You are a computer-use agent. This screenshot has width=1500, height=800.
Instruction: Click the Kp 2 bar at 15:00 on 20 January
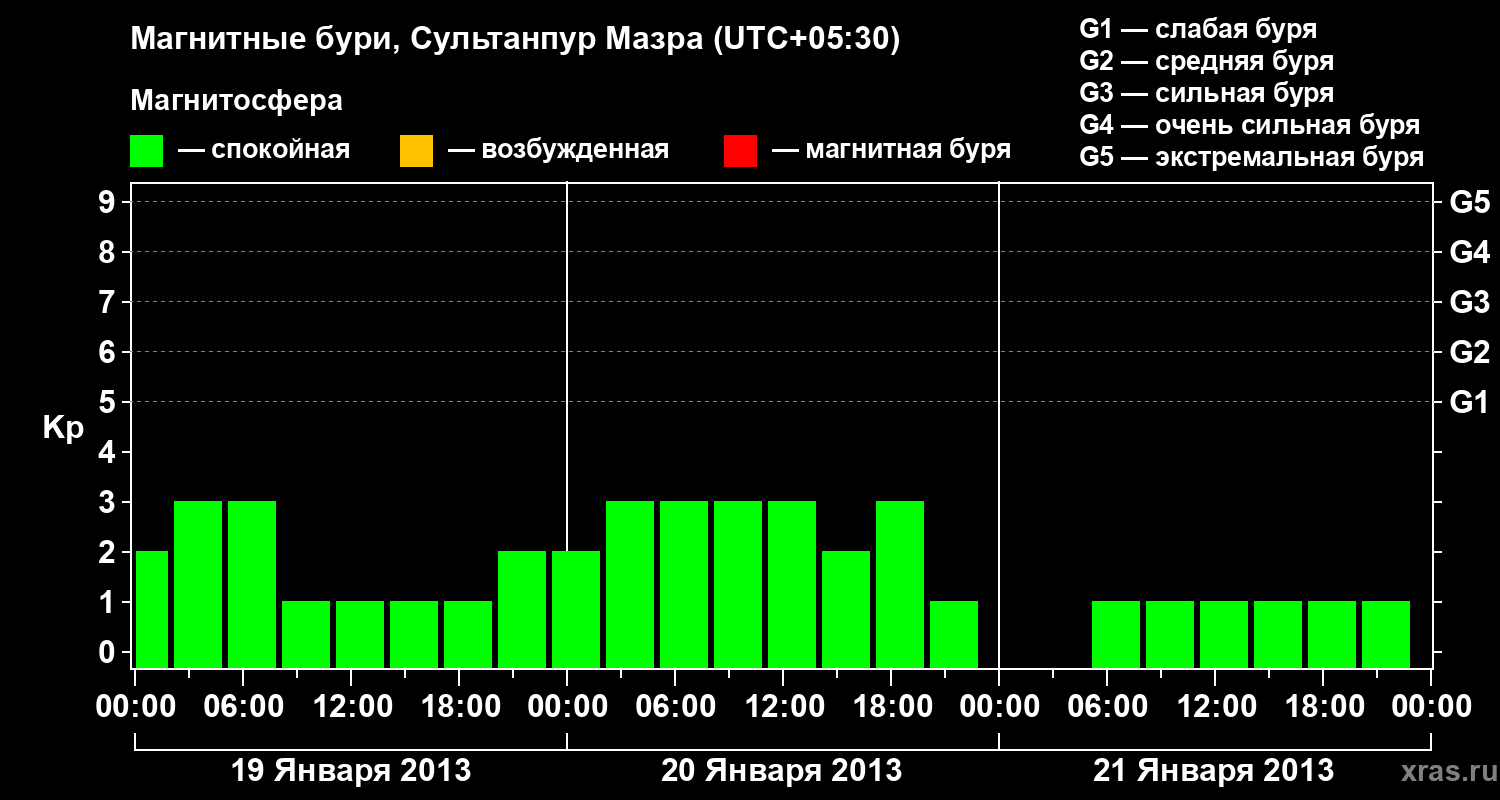pos(846,609)
